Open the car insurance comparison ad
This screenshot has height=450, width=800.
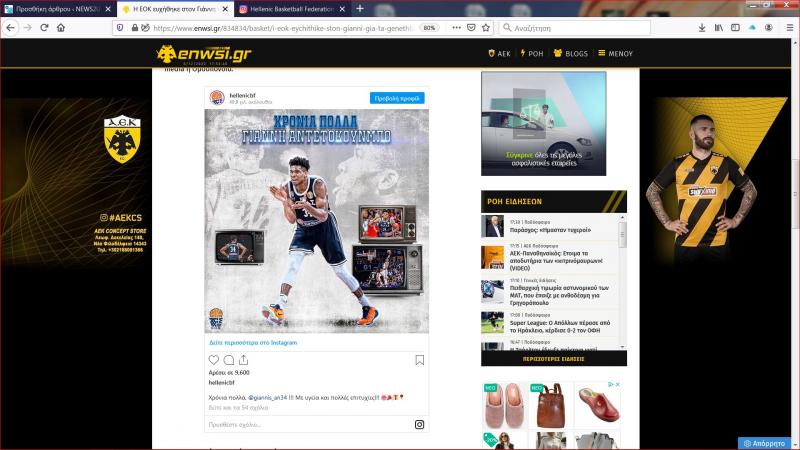pyautogui.click(x=543, y=123)
